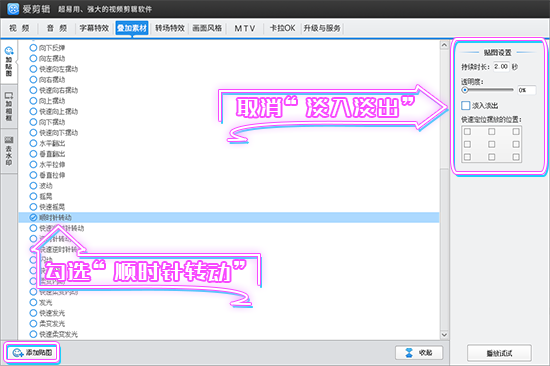Switch to the 字幕特效 tab
Image resolution: width=550 pixels, height=366 pixels.
coord(94,28)
